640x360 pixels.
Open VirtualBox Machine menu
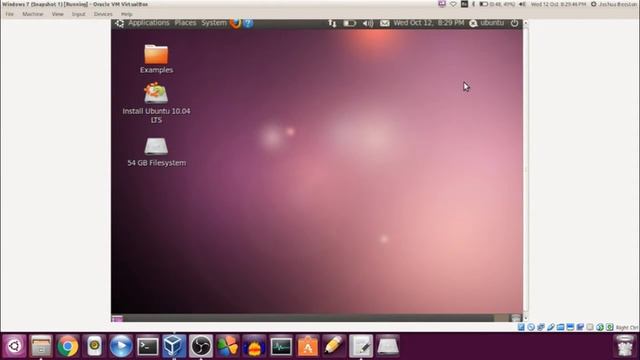tap(33, 14)
